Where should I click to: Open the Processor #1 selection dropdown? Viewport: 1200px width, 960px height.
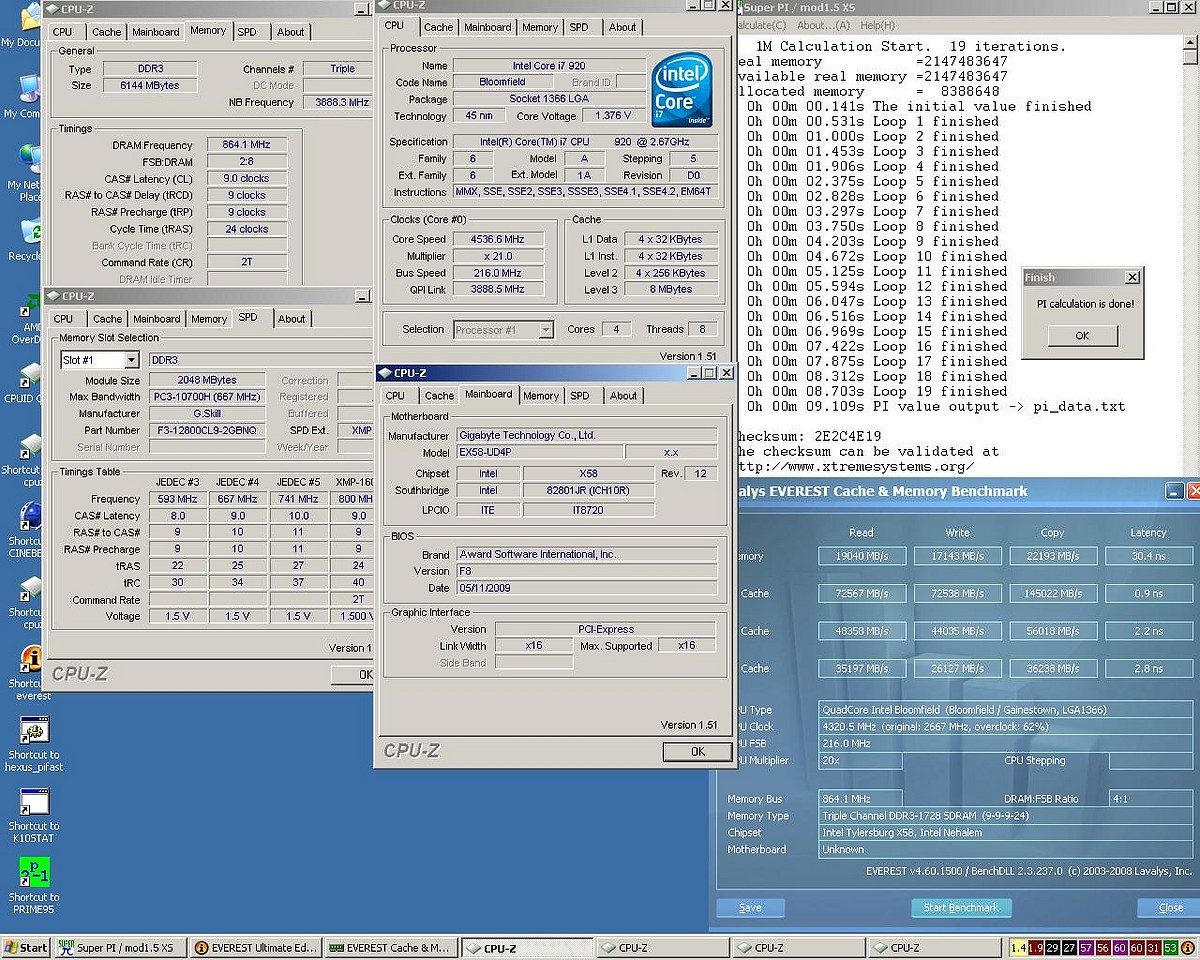[x=545, y=329]
